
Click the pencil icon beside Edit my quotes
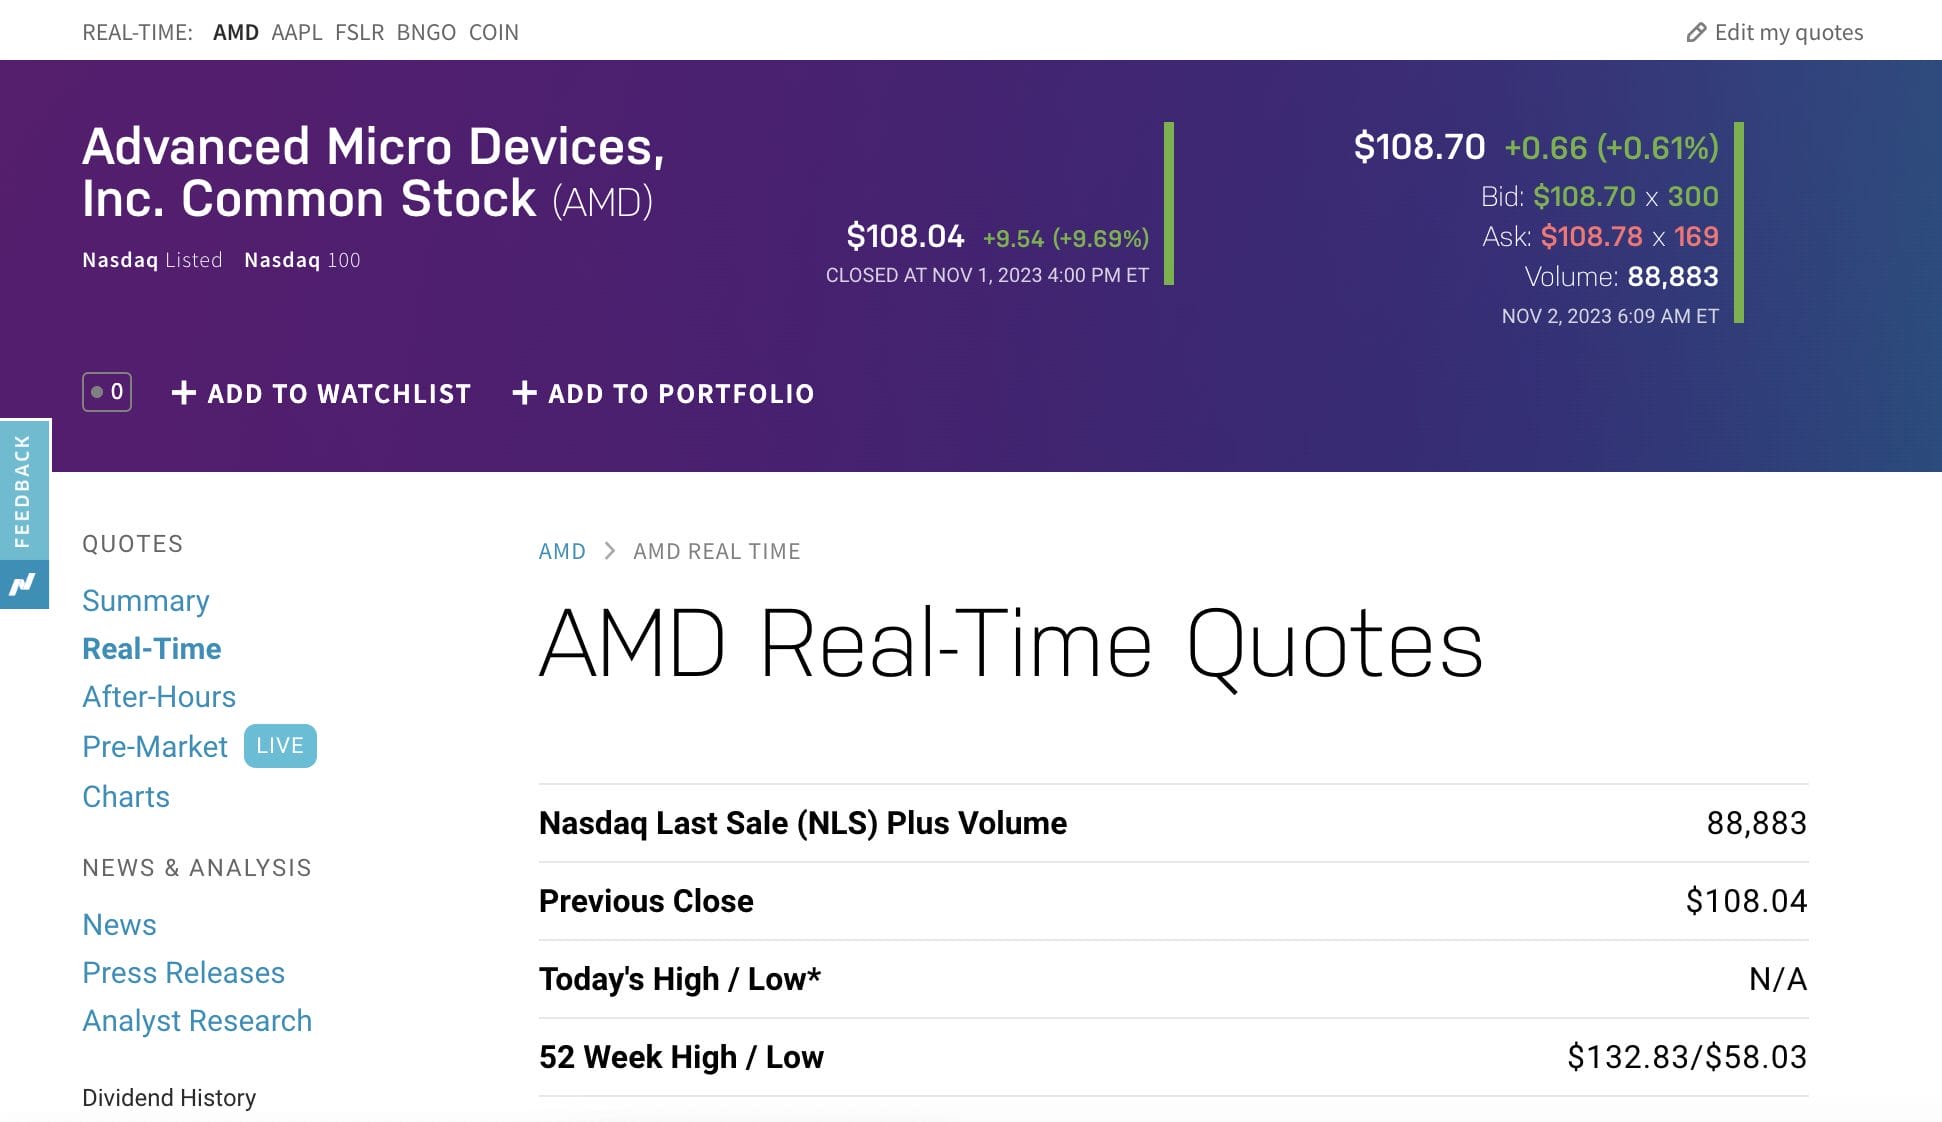click(x=1696, y=33)
